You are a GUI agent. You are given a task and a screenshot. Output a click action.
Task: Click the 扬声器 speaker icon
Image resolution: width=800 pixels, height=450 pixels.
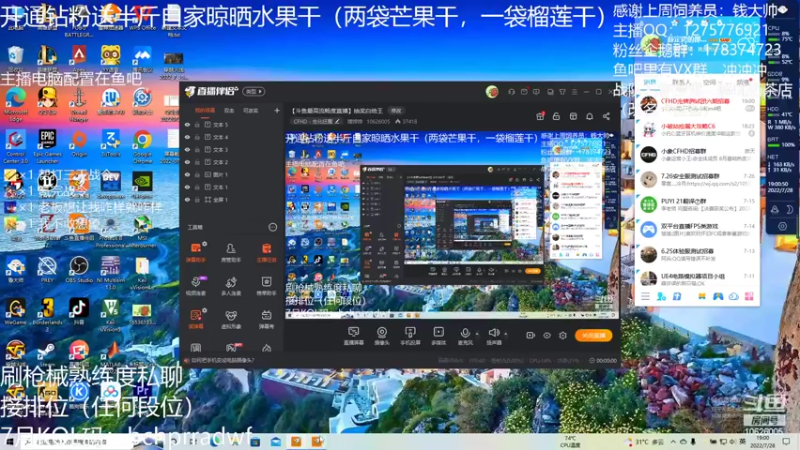point(493,333)
